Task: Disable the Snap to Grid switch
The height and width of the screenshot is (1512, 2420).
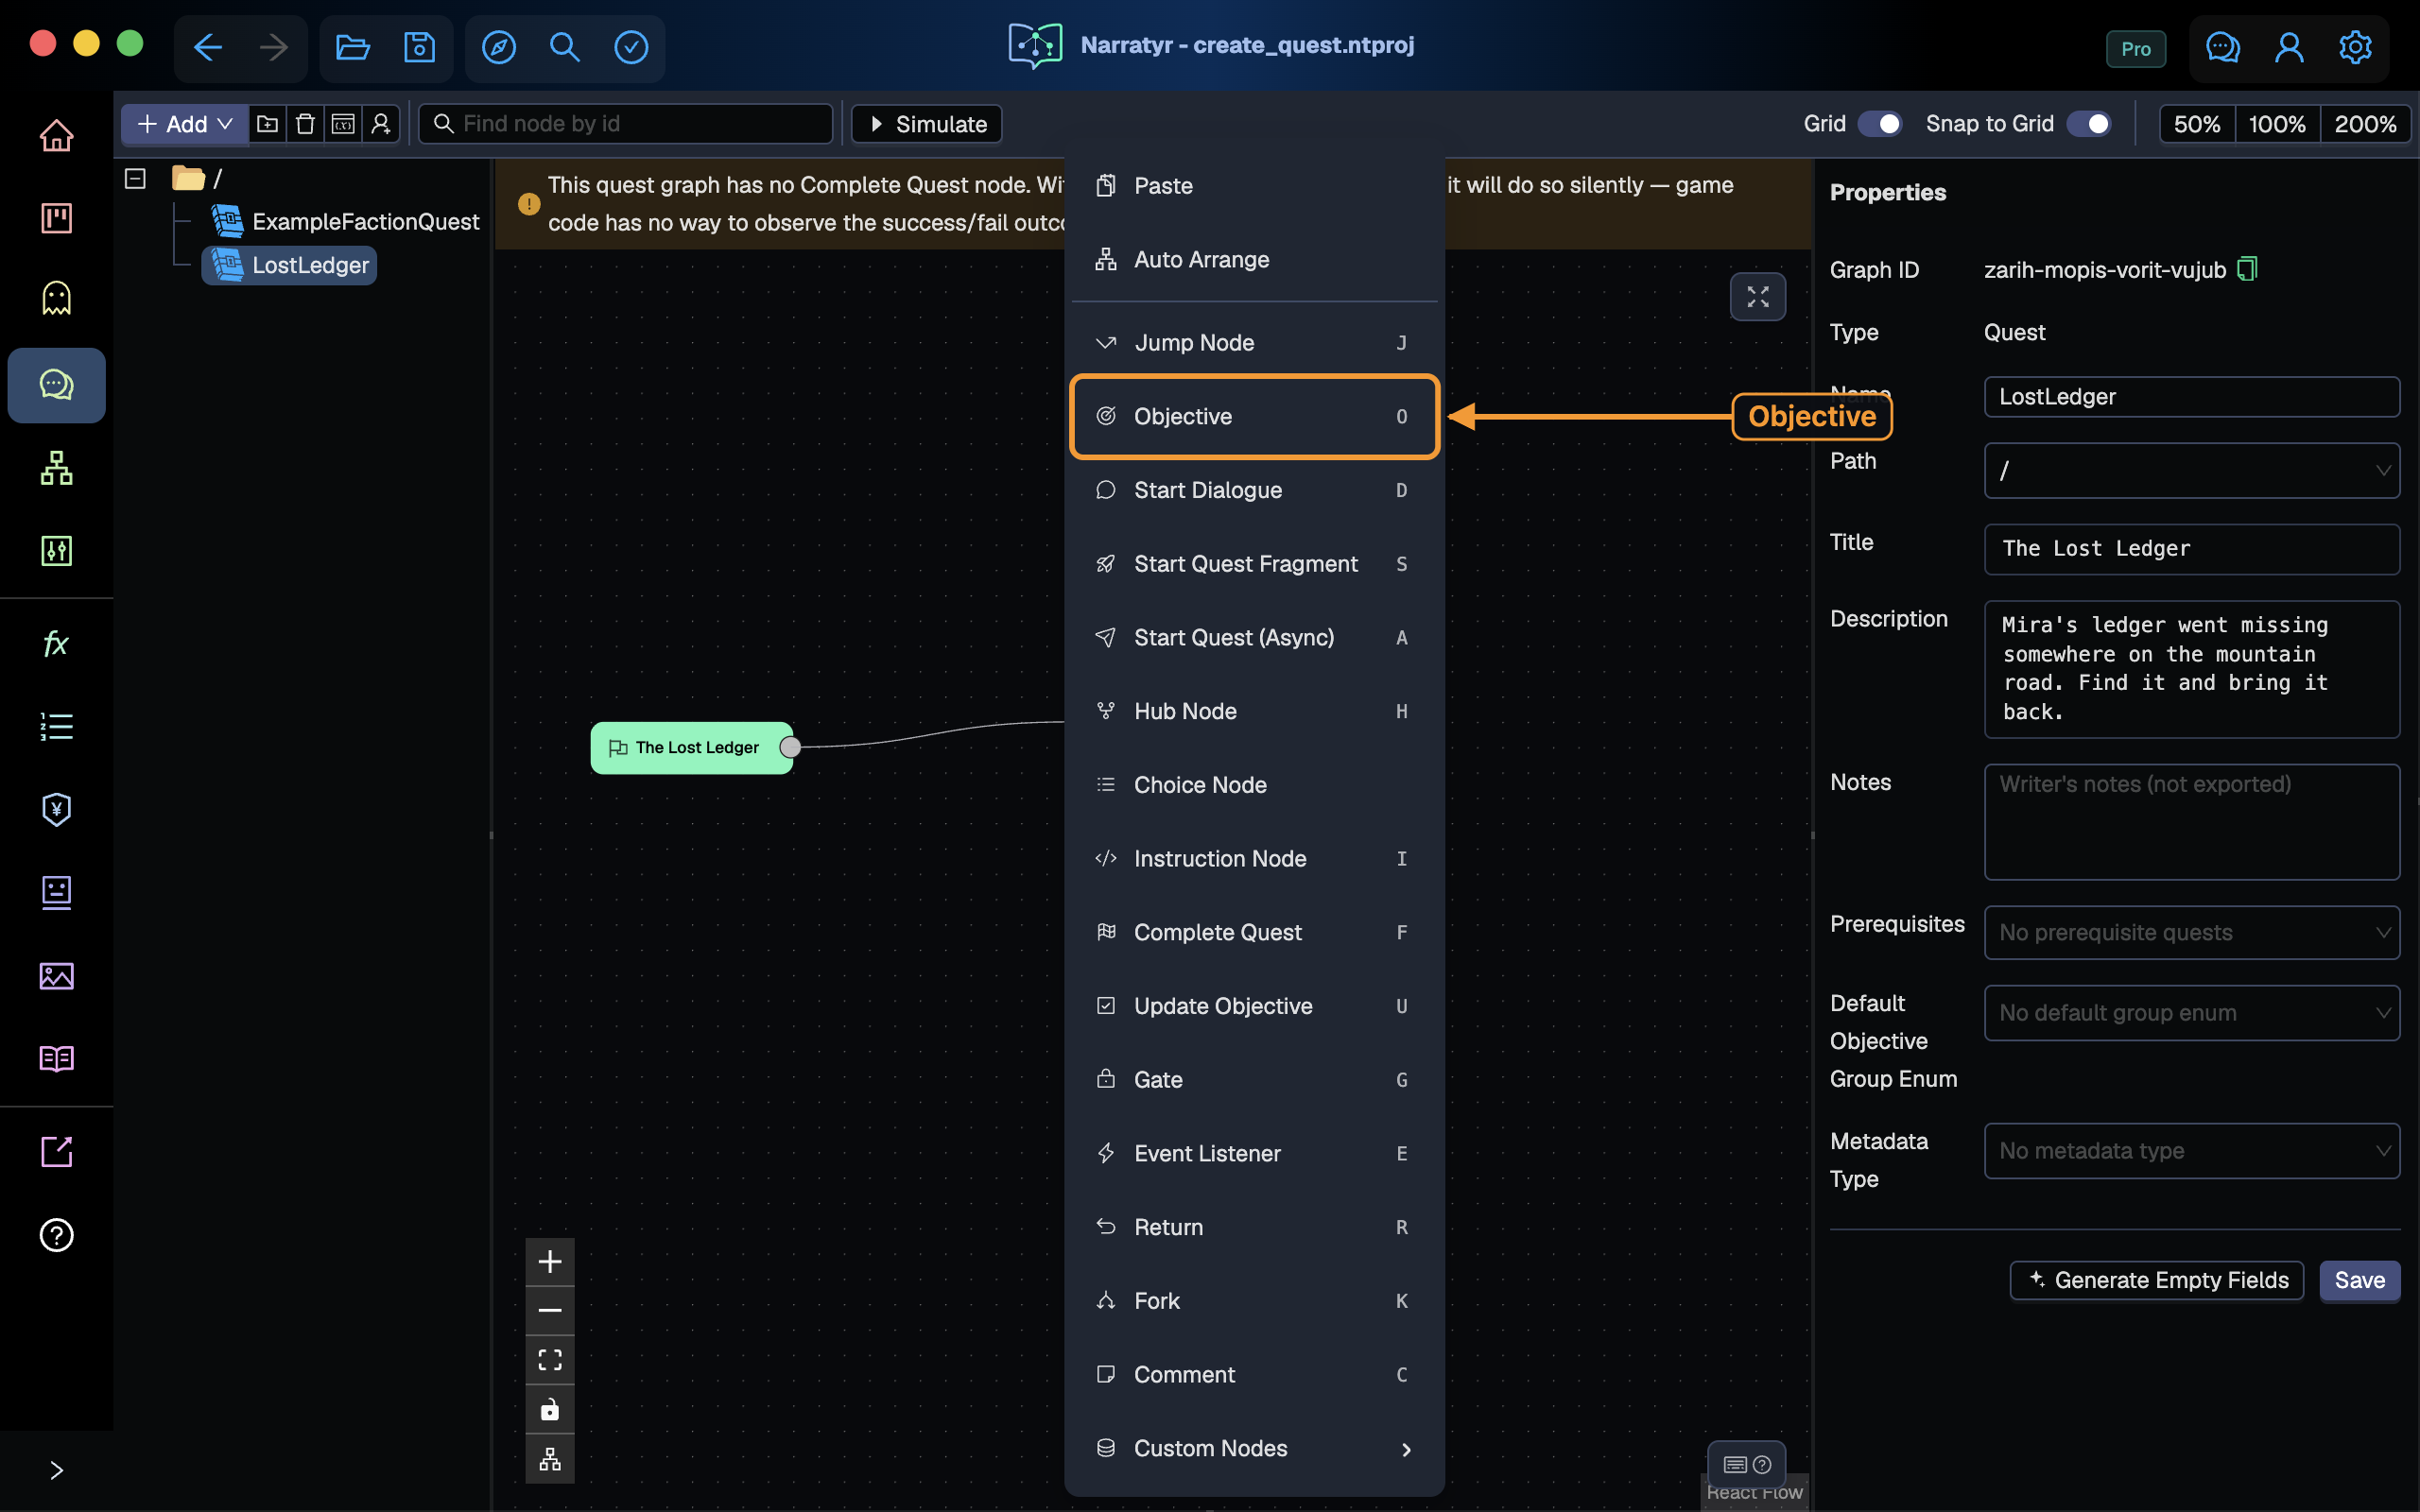Action: click(2089, 124)
